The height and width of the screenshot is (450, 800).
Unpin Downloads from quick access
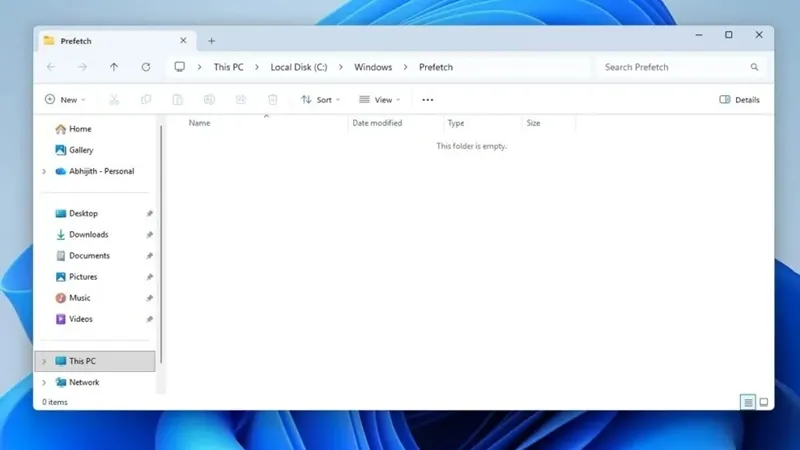click(149, 235)
